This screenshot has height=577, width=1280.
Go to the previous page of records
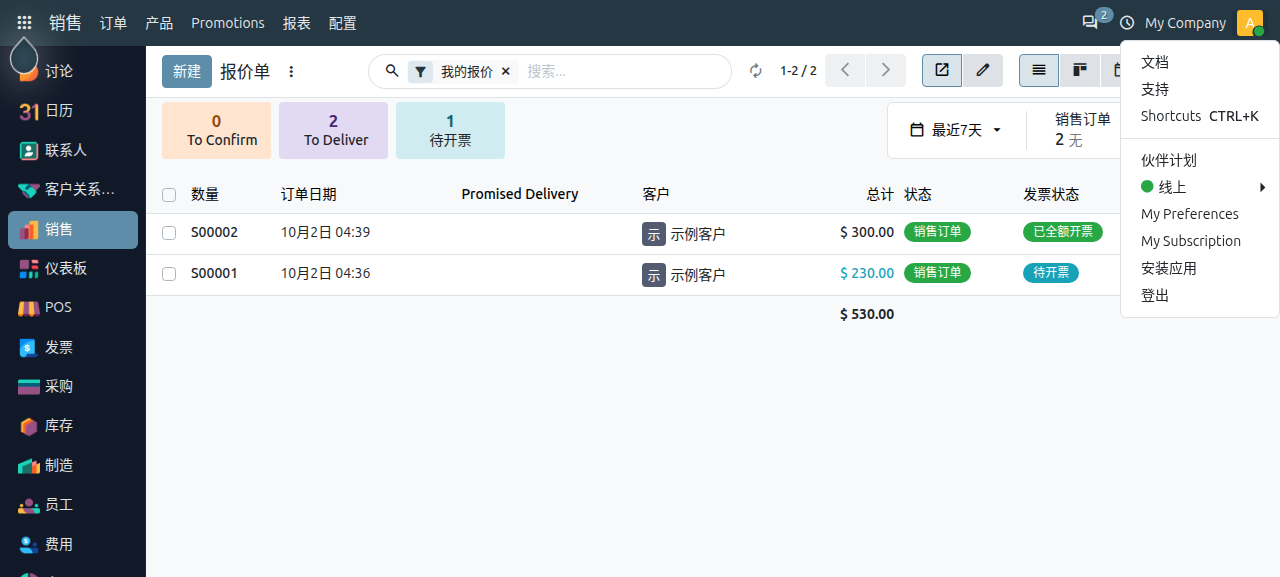[x=845, y=71]
